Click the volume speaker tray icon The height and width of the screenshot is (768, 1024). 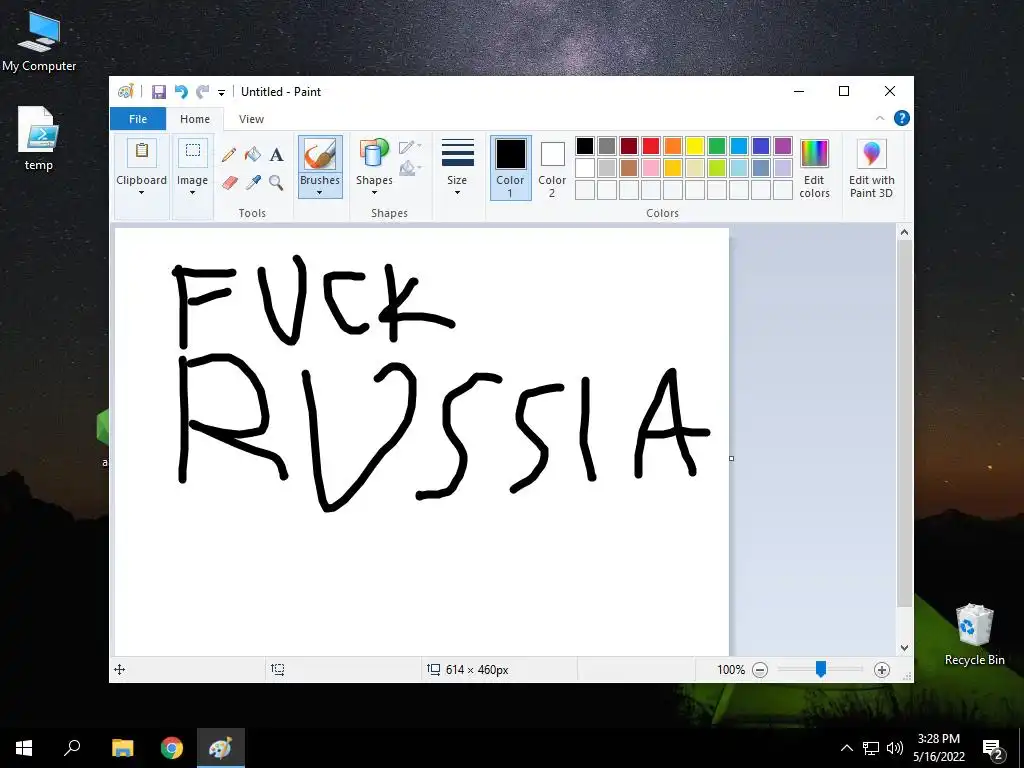[895, 748]
